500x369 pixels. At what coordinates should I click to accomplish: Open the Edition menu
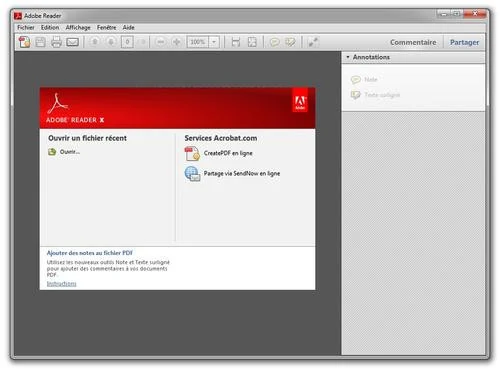pos(50,27)
